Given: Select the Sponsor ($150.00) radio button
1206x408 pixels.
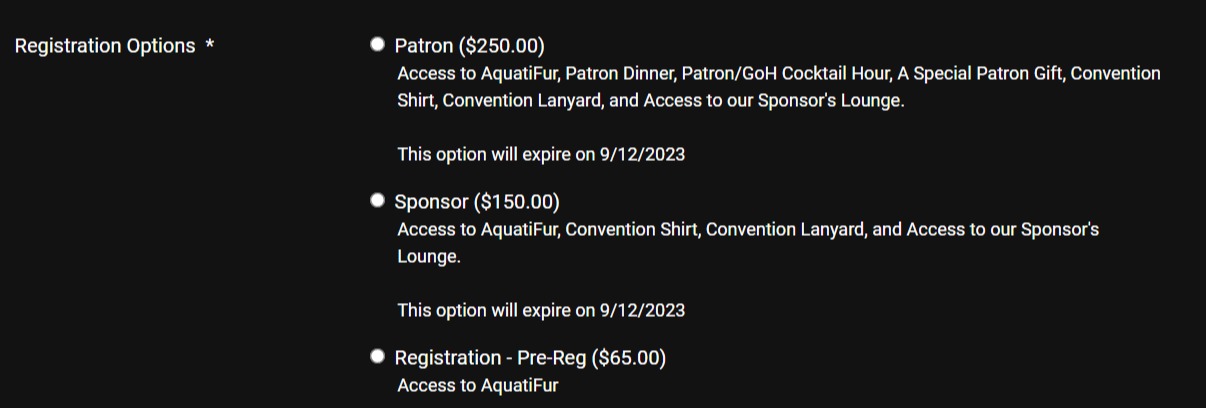Looking at the screenshot, I should [377, 200].
